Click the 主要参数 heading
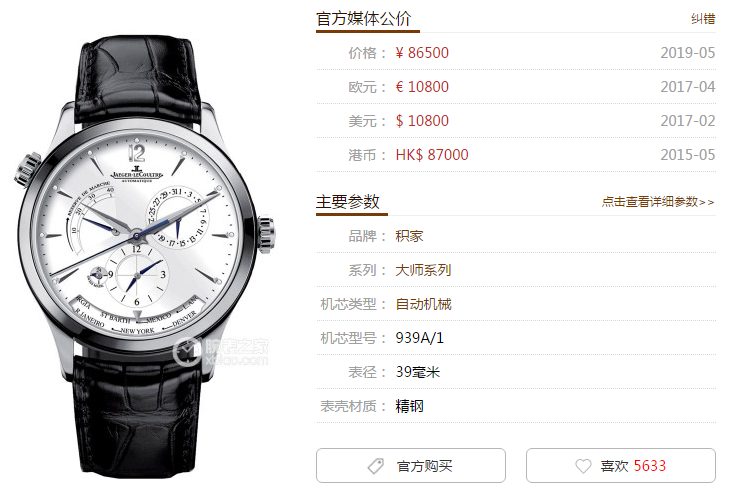The image size is (736, 488). point(347,202)
